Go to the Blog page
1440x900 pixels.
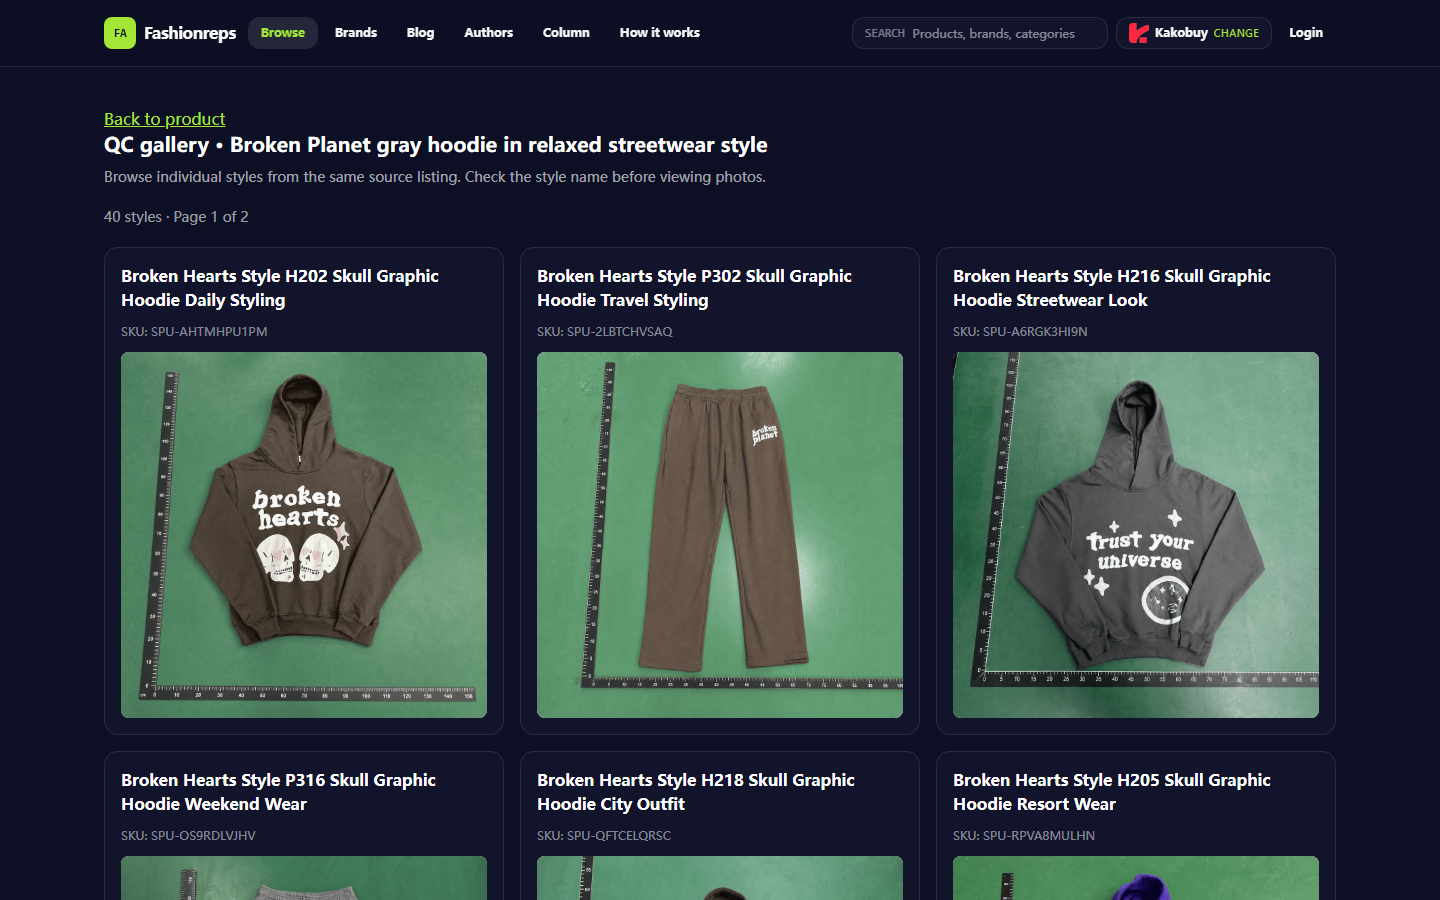point(420,33)
